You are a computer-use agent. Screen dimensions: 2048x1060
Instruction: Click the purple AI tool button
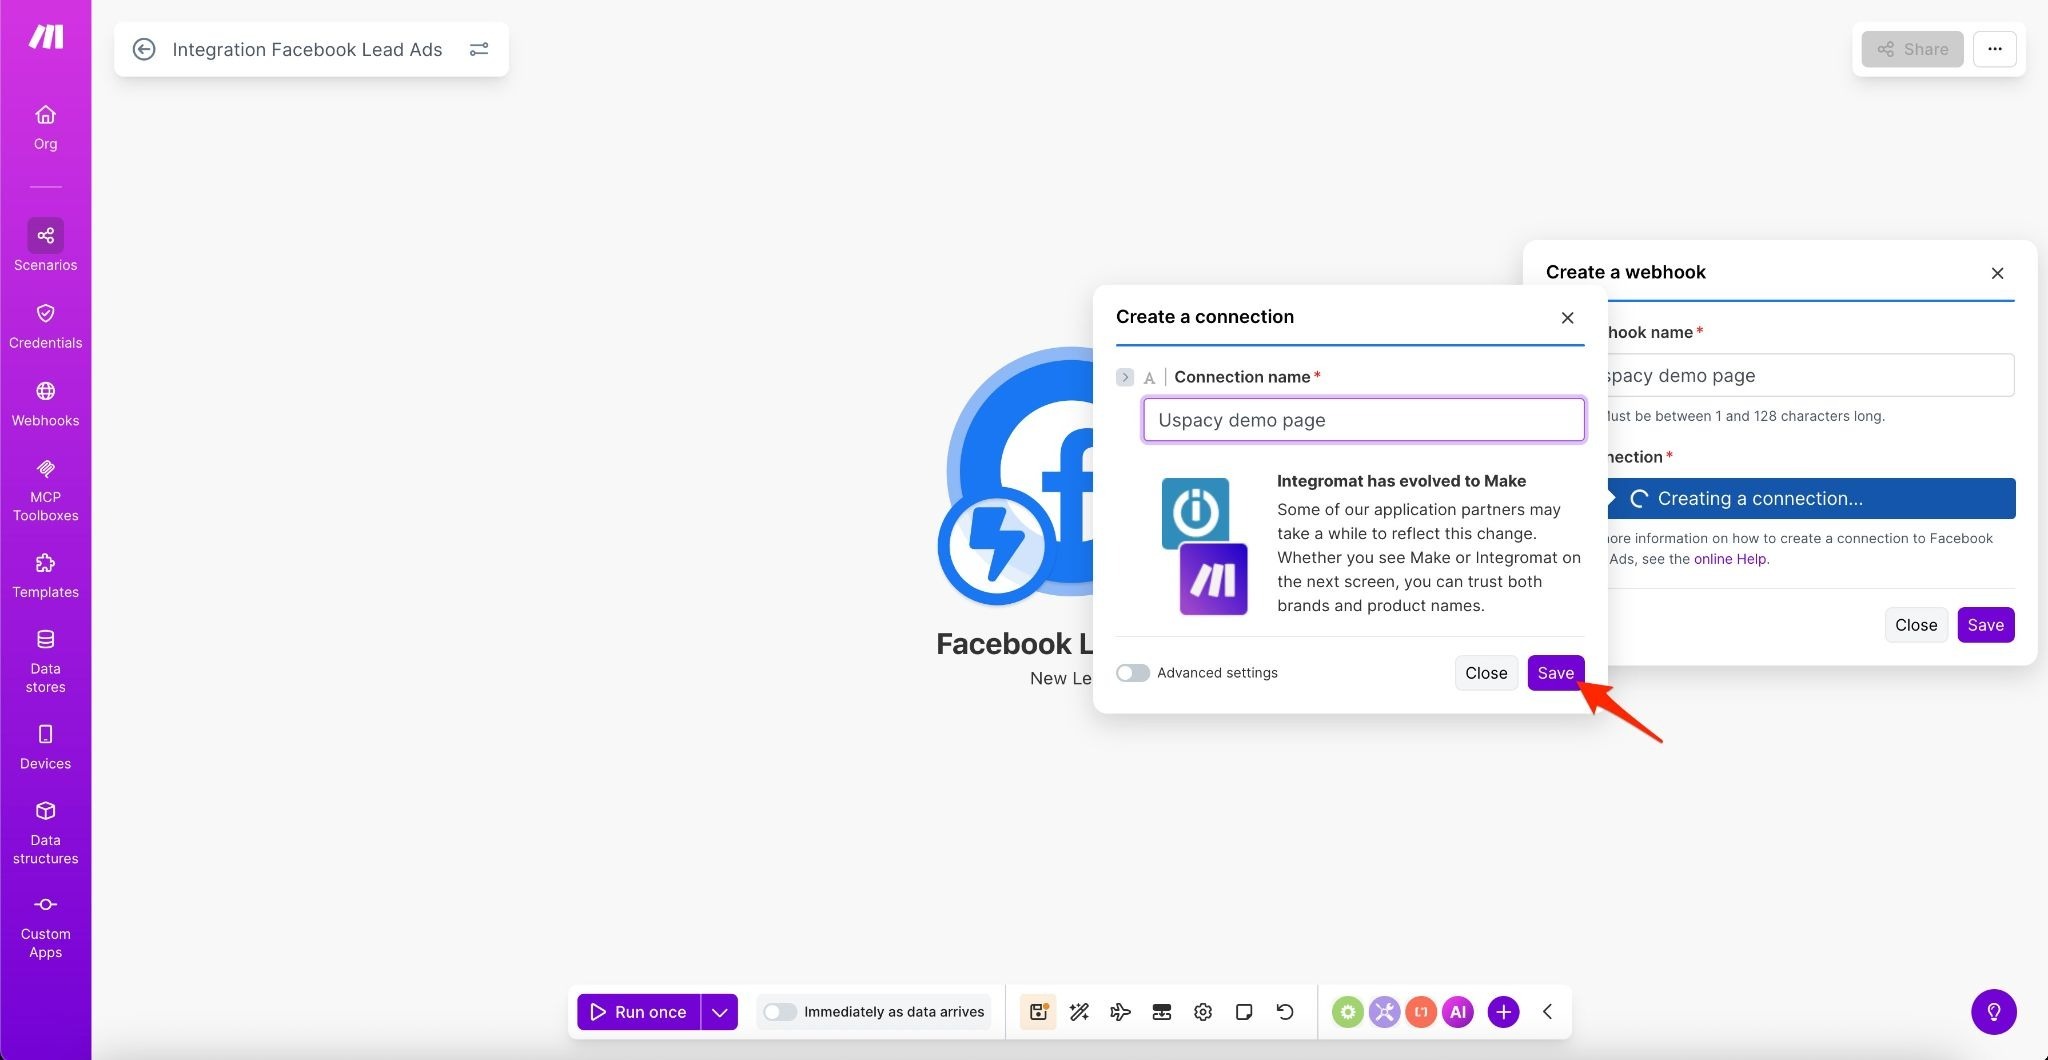1457,1012
